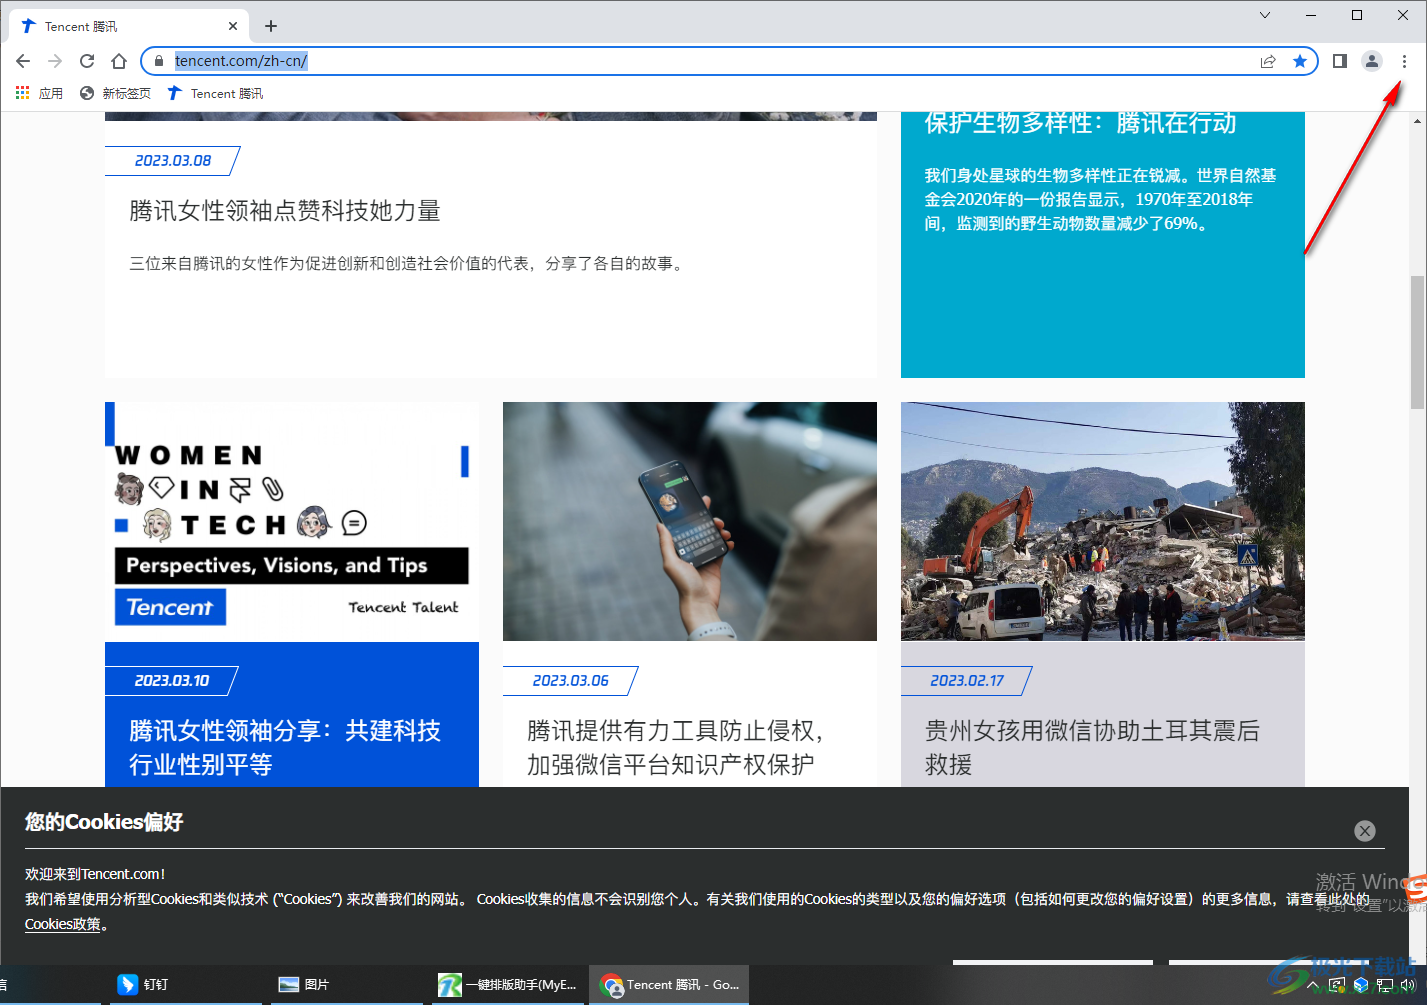1427x1005 pixels.
Task: Open article 腾讯提供有力工具防止侵权
Action: tap(675, 748)
